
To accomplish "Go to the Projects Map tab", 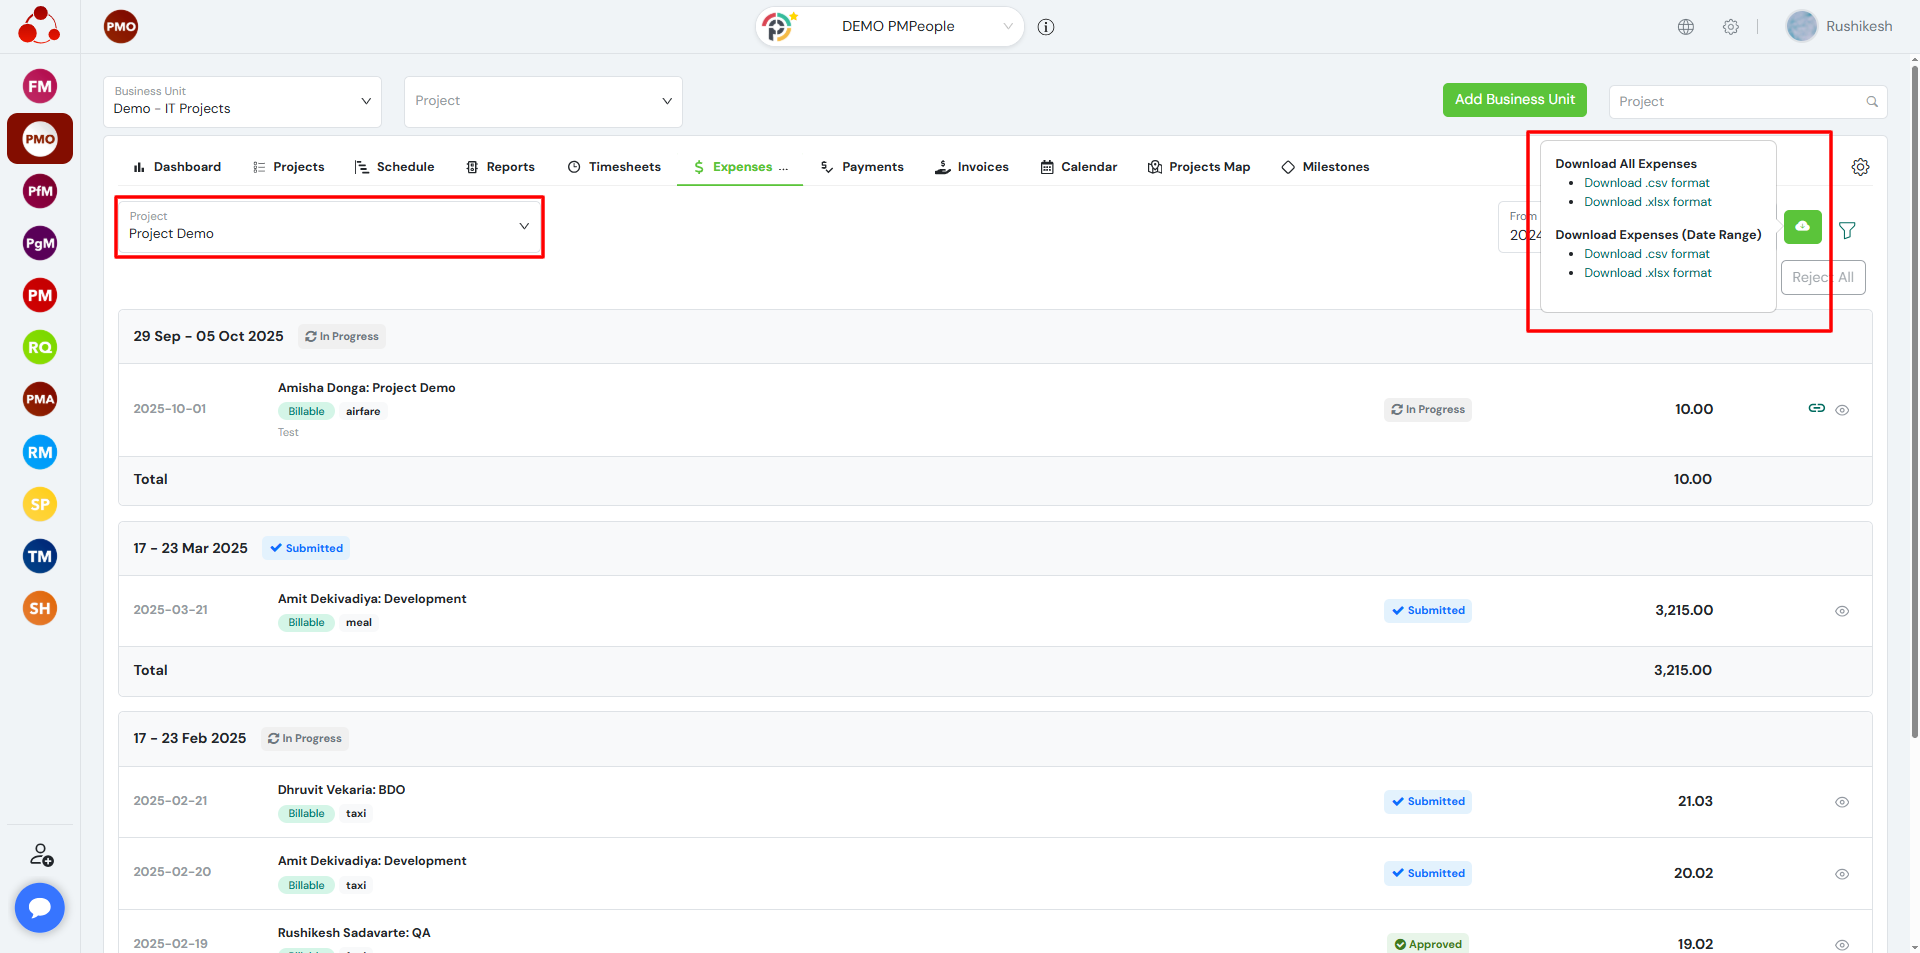I will pos(1199,167).
